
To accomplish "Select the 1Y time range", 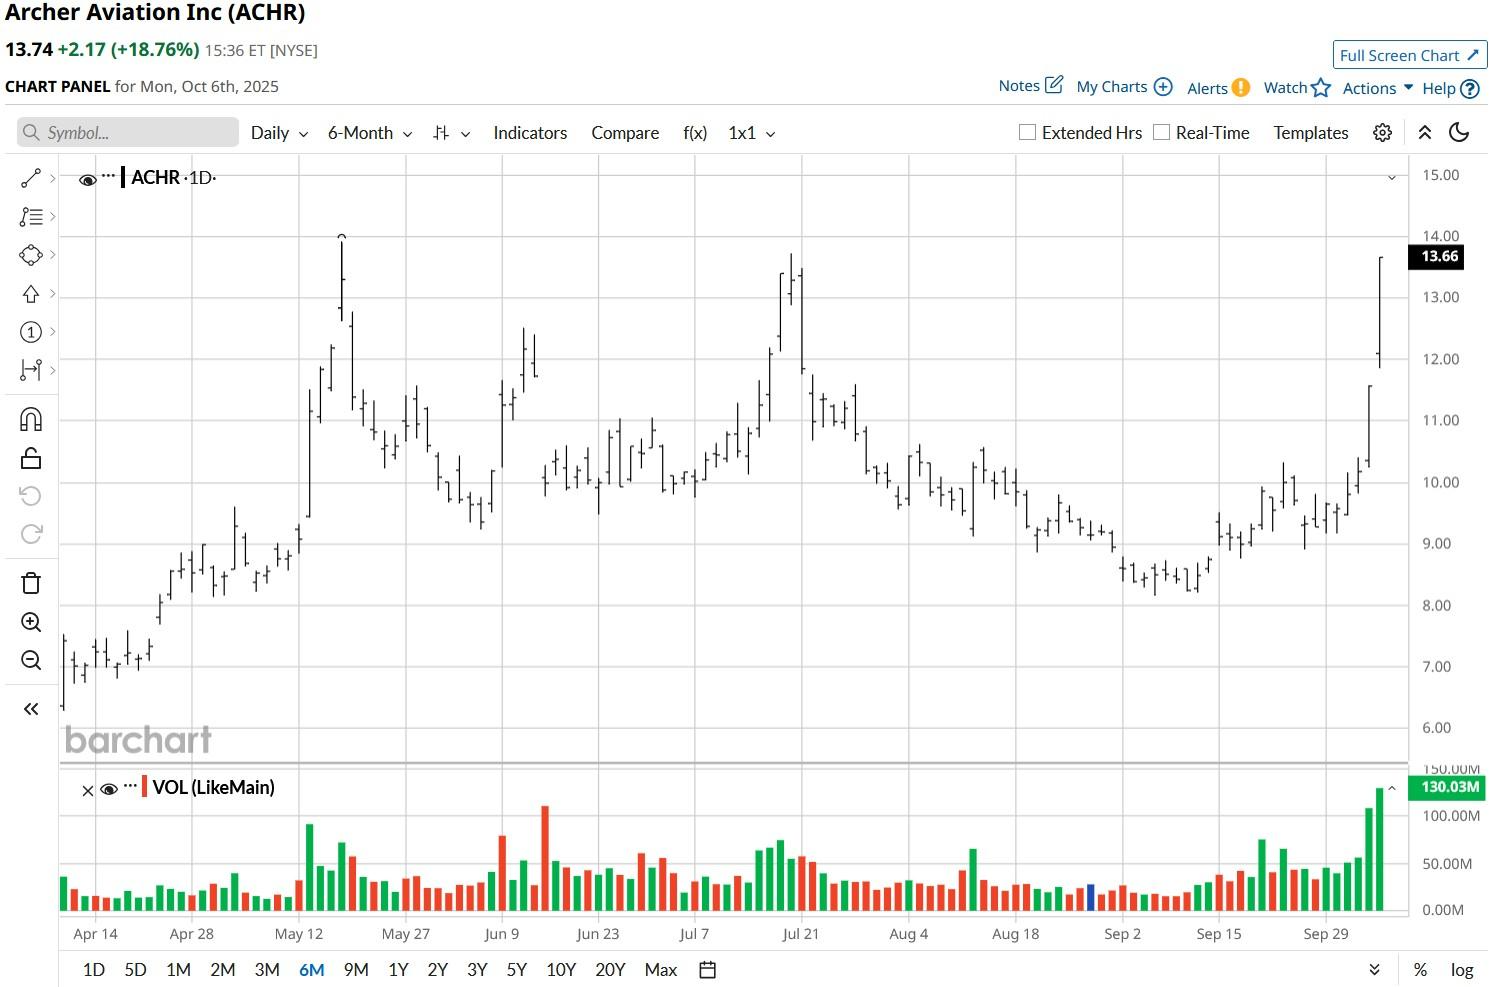I will click(398, 970).
